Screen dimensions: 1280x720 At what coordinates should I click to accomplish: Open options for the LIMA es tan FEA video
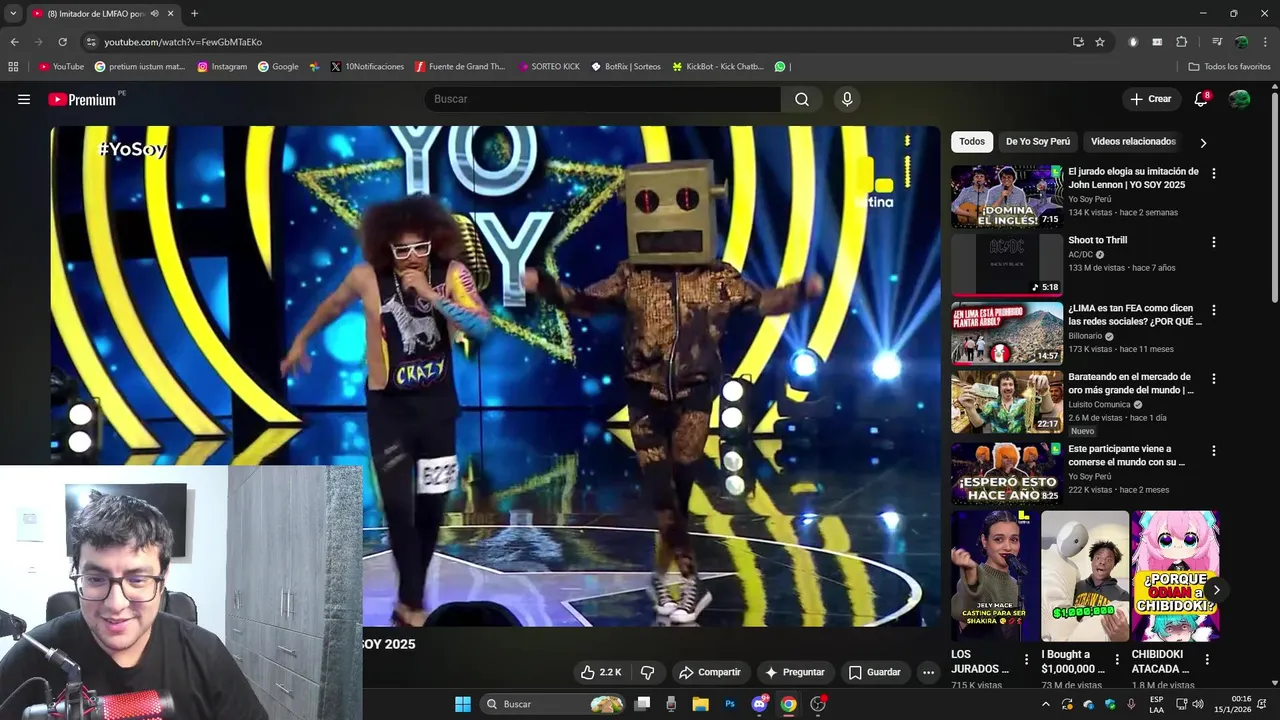(x=1214, y=310)
